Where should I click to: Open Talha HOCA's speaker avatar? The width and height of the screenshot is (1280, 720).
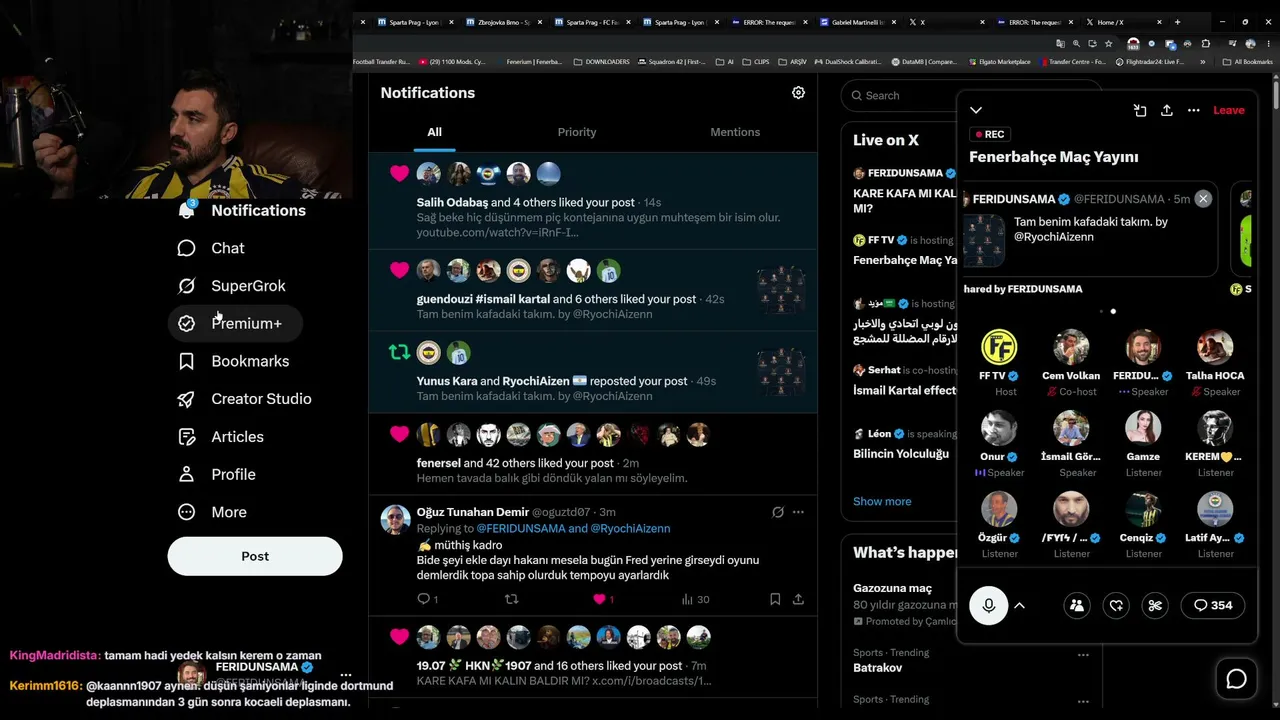[x=1215, y=347]
